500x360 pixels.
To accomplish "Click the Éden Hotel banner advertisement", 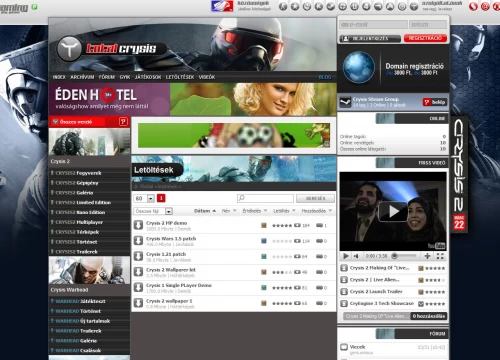I will coord(192,99).
